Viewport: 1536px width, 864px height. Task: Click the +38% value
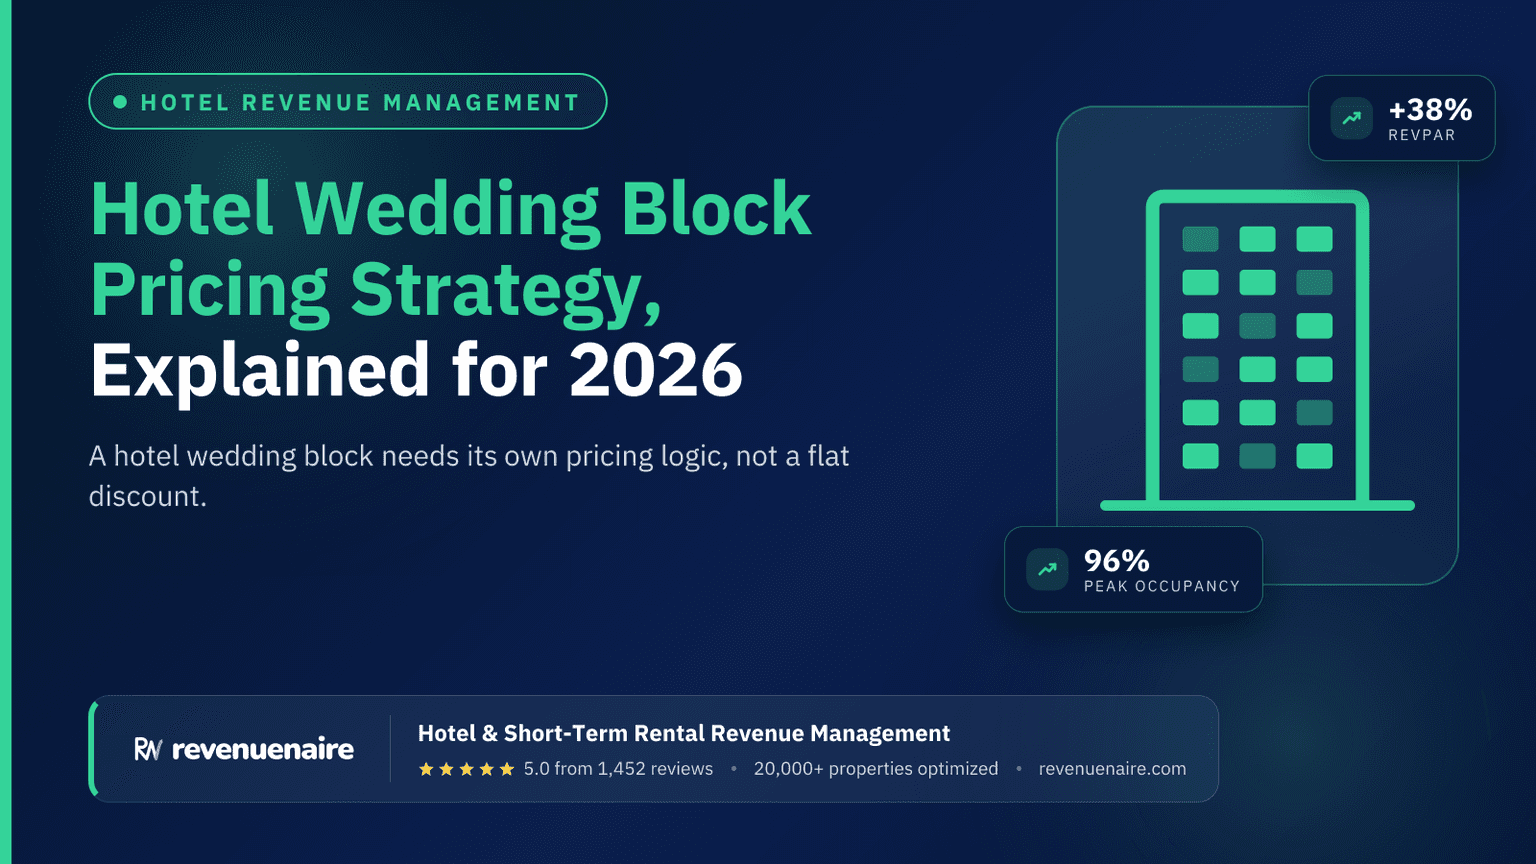(1430, 109)
